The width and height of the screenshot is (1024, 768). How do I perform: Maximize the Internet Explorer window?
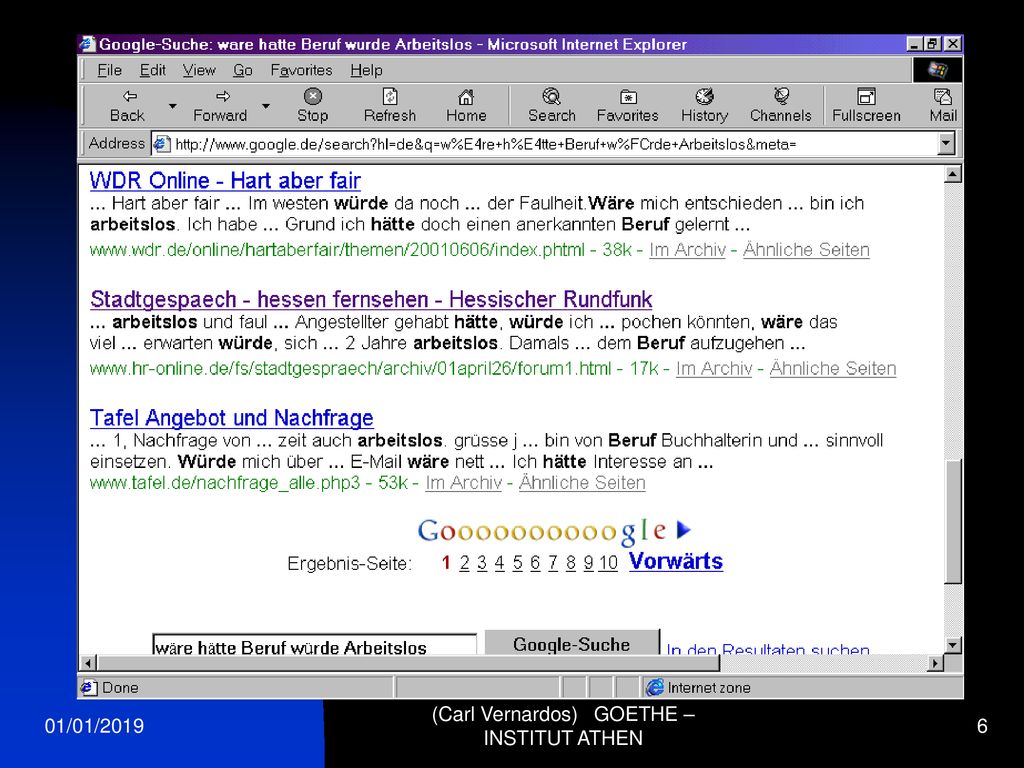coord(933,44)
